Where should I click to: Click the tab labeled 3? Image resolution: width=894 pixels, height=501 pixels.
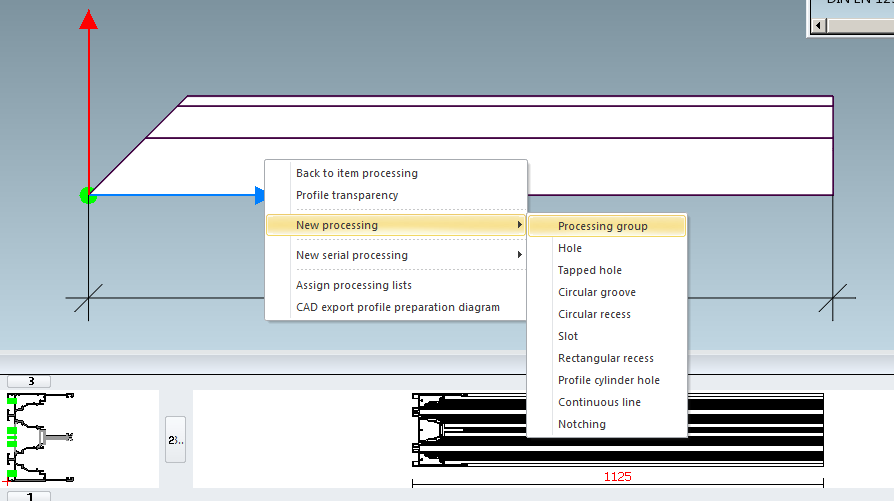pos(30,381)
